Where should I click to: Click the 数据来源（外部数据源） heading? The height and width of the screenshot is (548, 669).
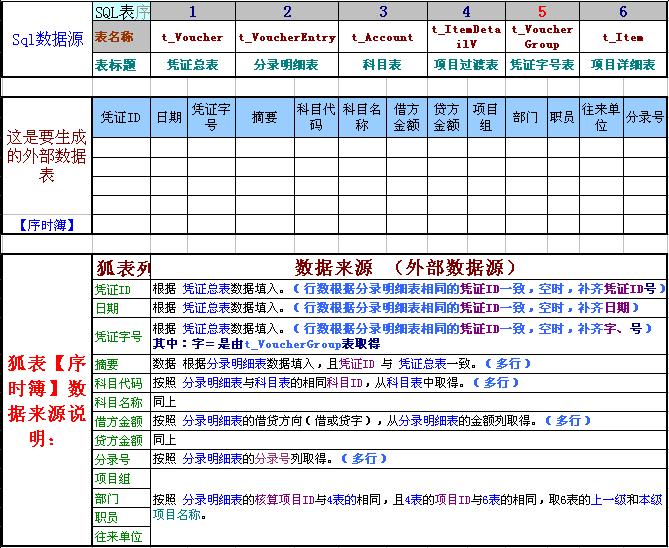coord(408,268)
